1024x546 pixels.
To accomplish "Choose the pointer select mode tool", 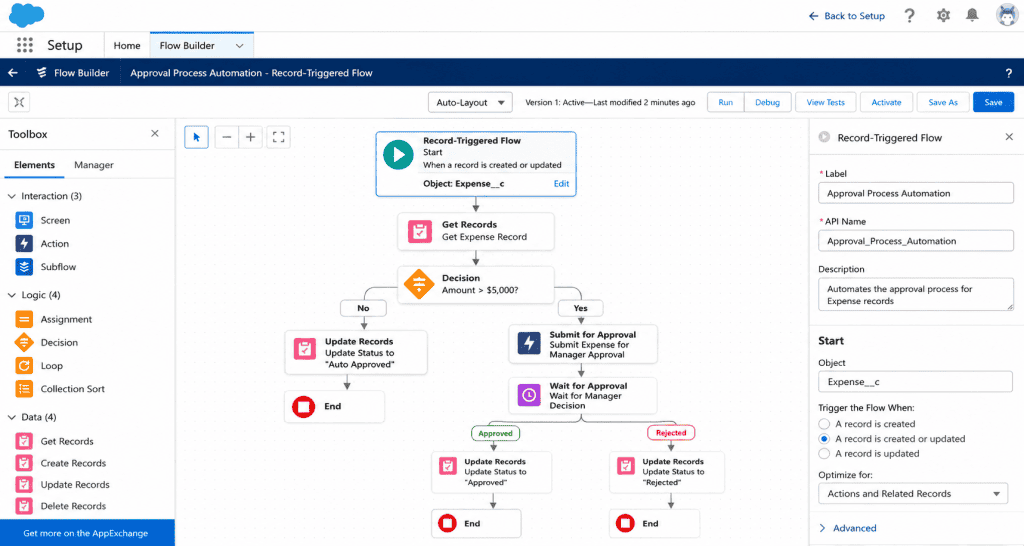I will click(197, 137).
